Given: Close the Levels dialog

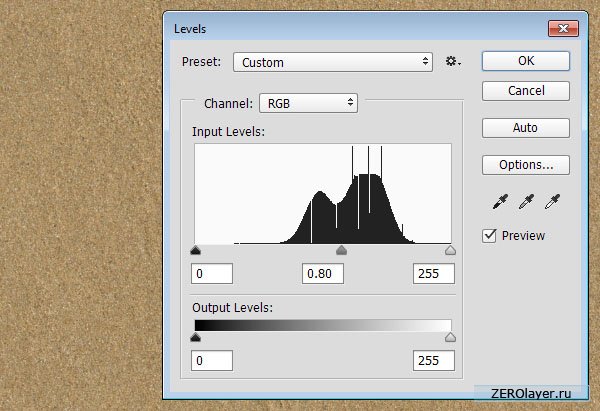Looking at the screenshot, I should coord(563,29).
